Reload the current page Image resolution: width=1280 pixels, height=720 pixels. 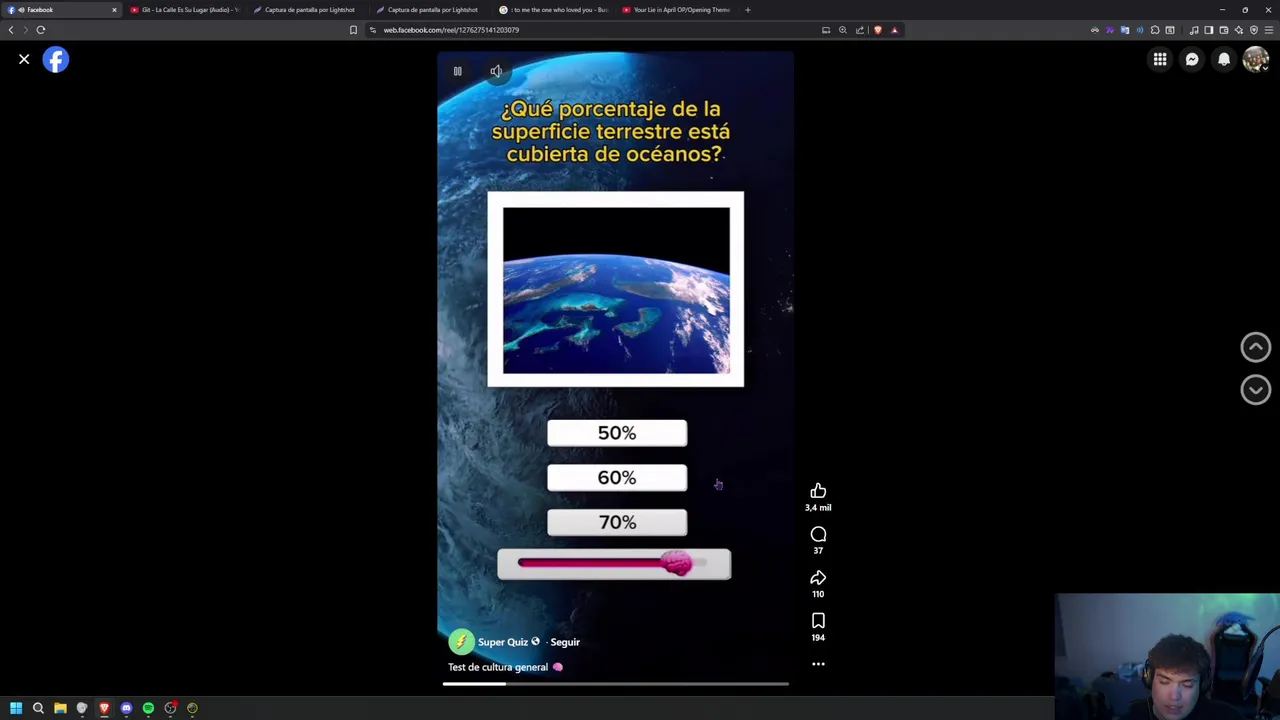[x=41, y=30]
